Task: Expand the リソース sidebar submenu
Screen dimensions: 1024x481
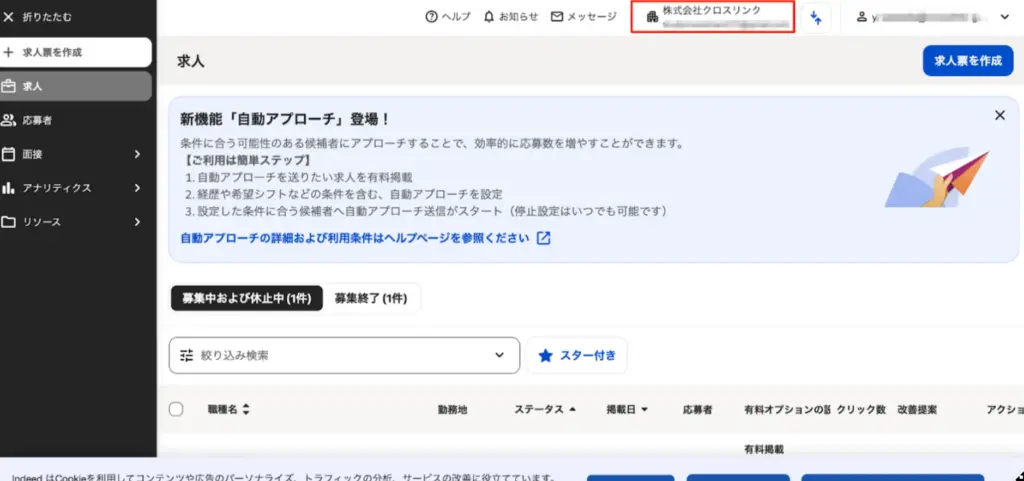Action: pos(137,222)
